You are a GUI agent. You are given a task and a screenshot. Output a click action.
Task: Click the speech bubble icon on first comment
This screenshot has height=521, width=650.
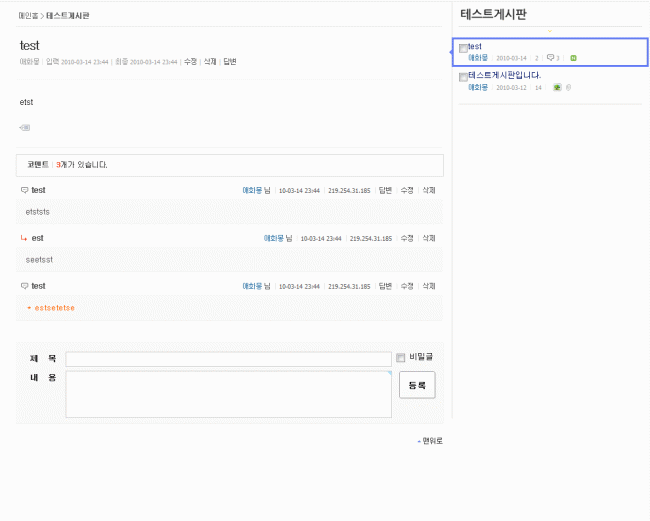(24, 190)
